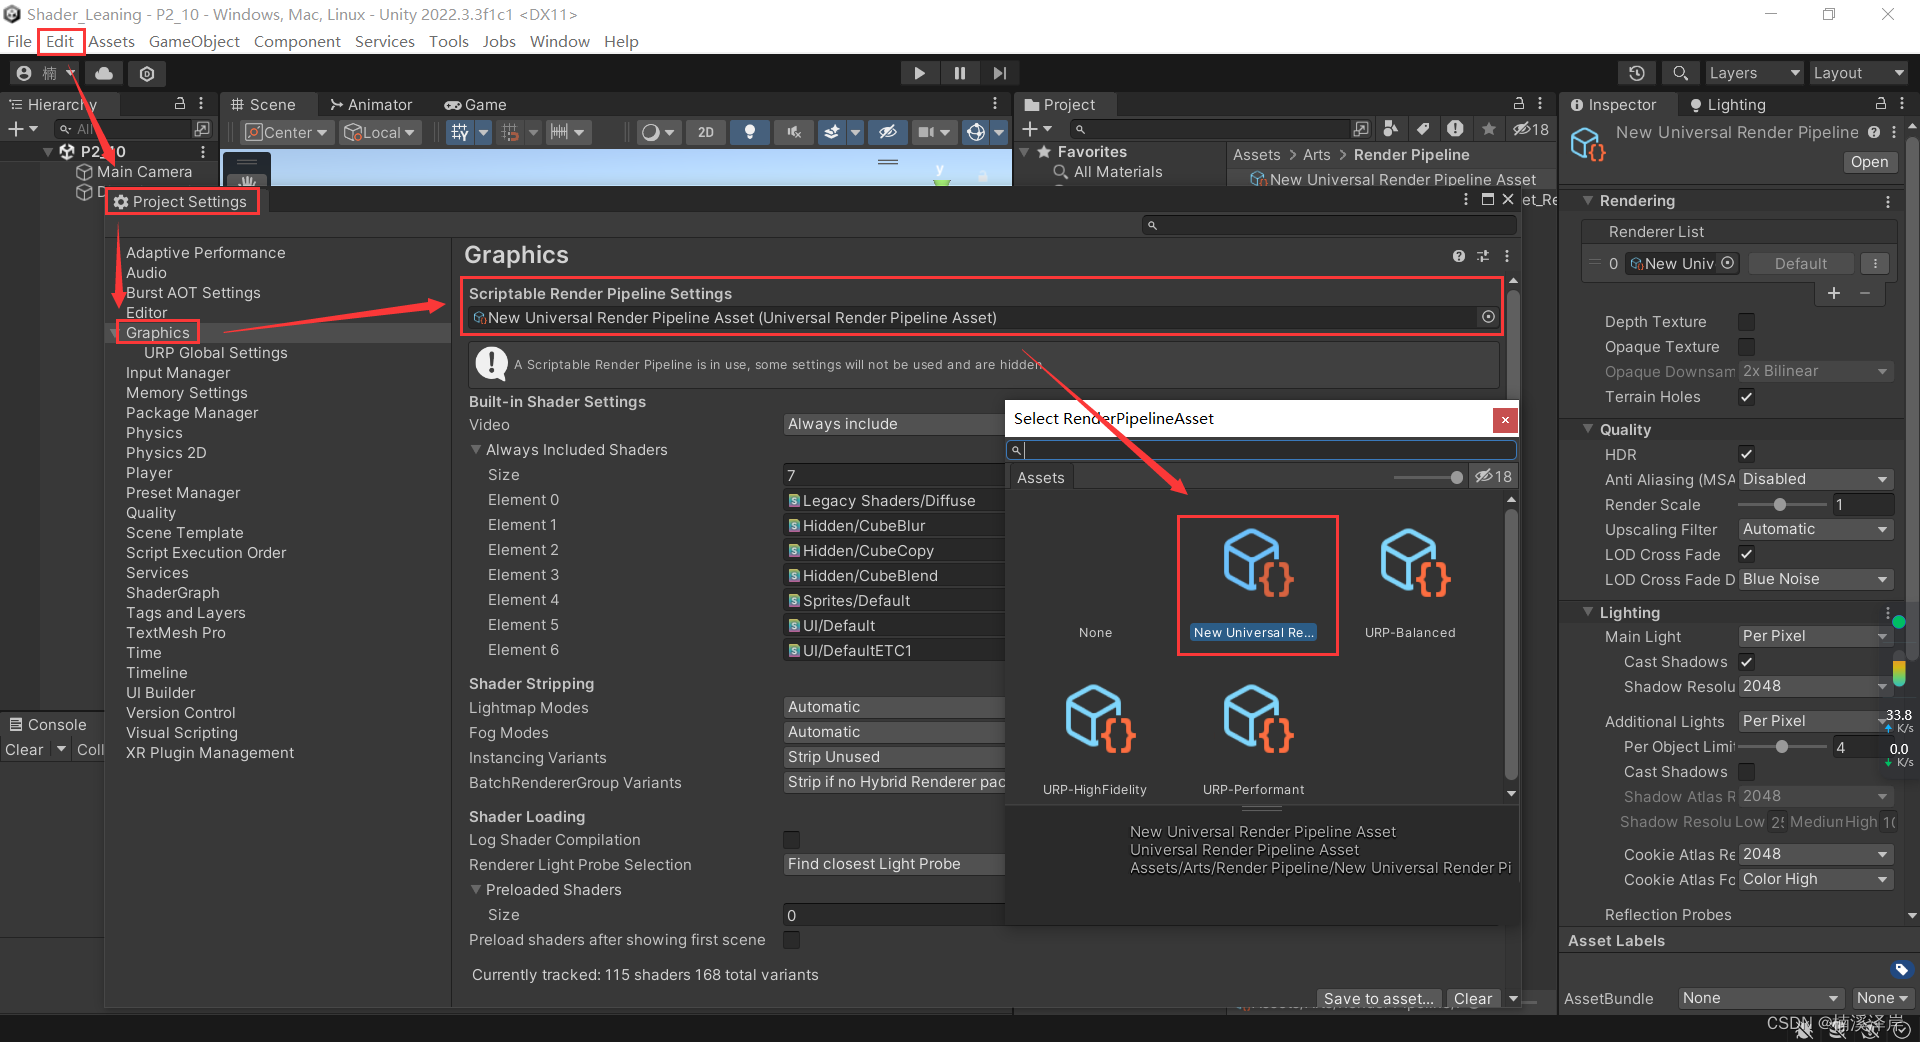Toggle the grid visibility icon in Scene toolbar
1920x1042 pixels.
pos(459,132)
